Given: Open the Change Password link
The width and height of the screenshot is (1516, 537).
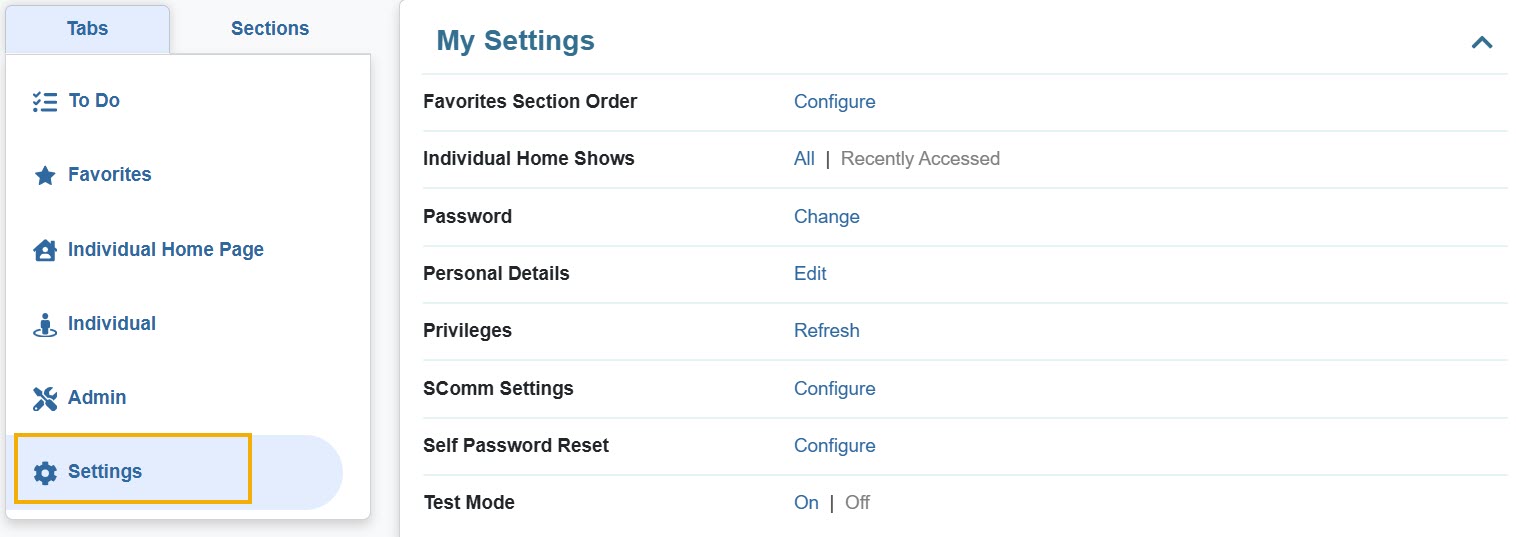Looking at the screenshot, I should pos(826,217).
